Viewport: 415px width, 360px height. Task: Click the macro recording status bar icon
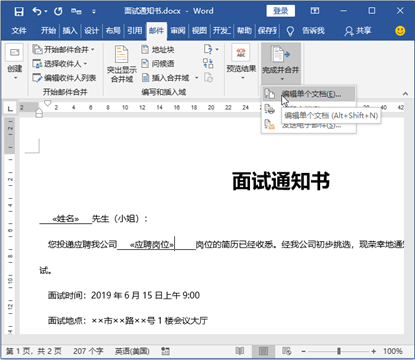pos(165,351)
